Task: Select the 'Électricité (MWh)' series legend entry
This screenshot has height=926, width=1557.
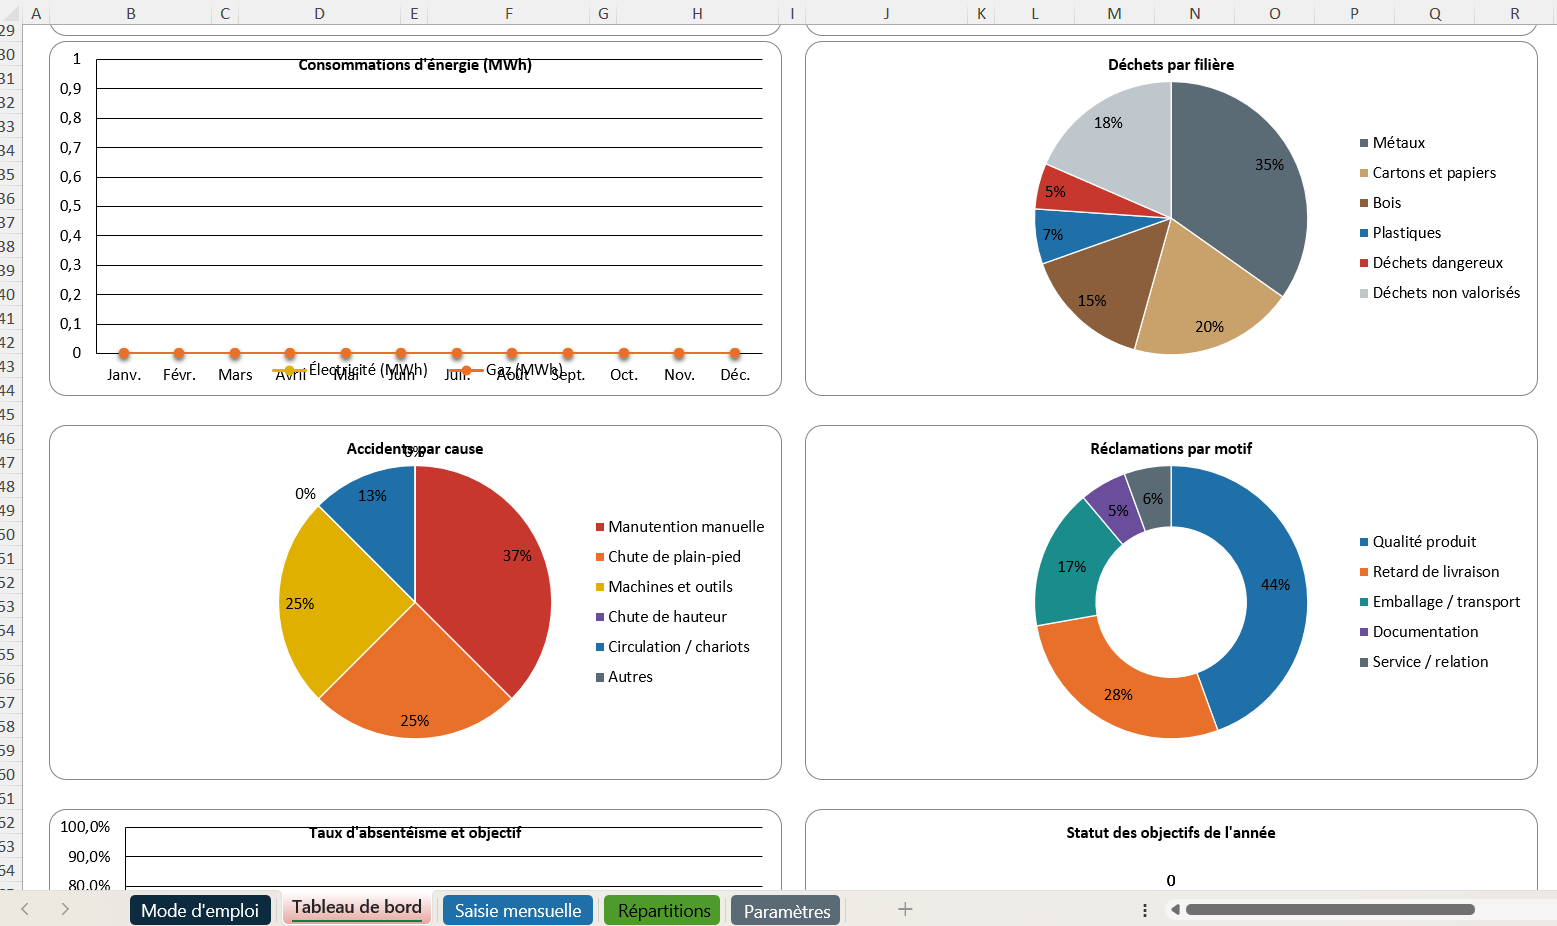Action: (350, 370)
